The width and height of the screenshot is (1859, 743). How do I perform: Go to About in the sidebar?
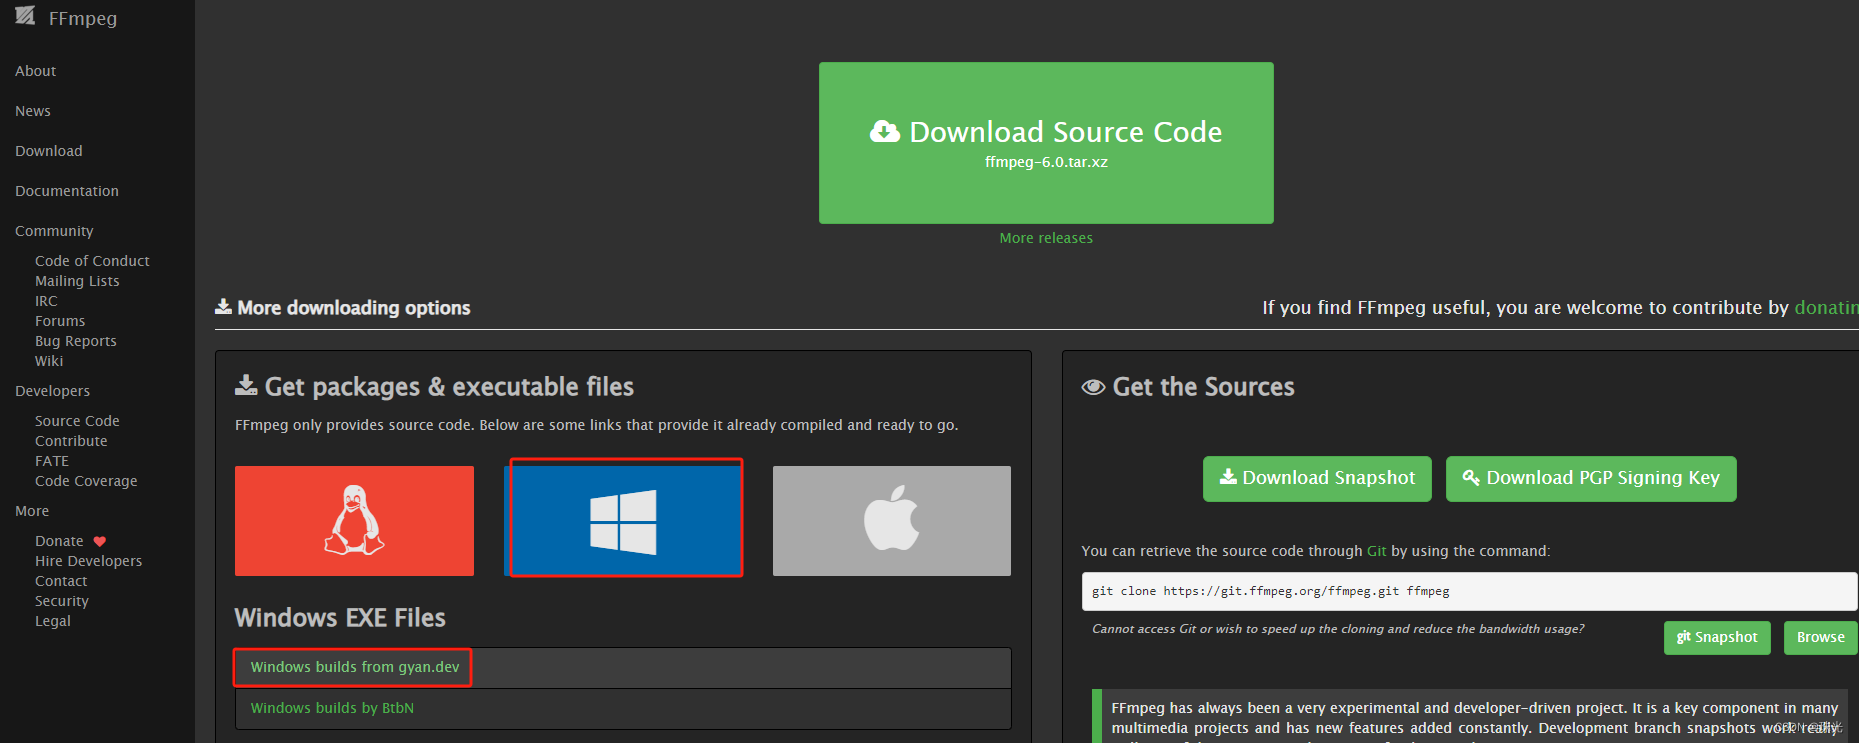[x=36, y=71]
